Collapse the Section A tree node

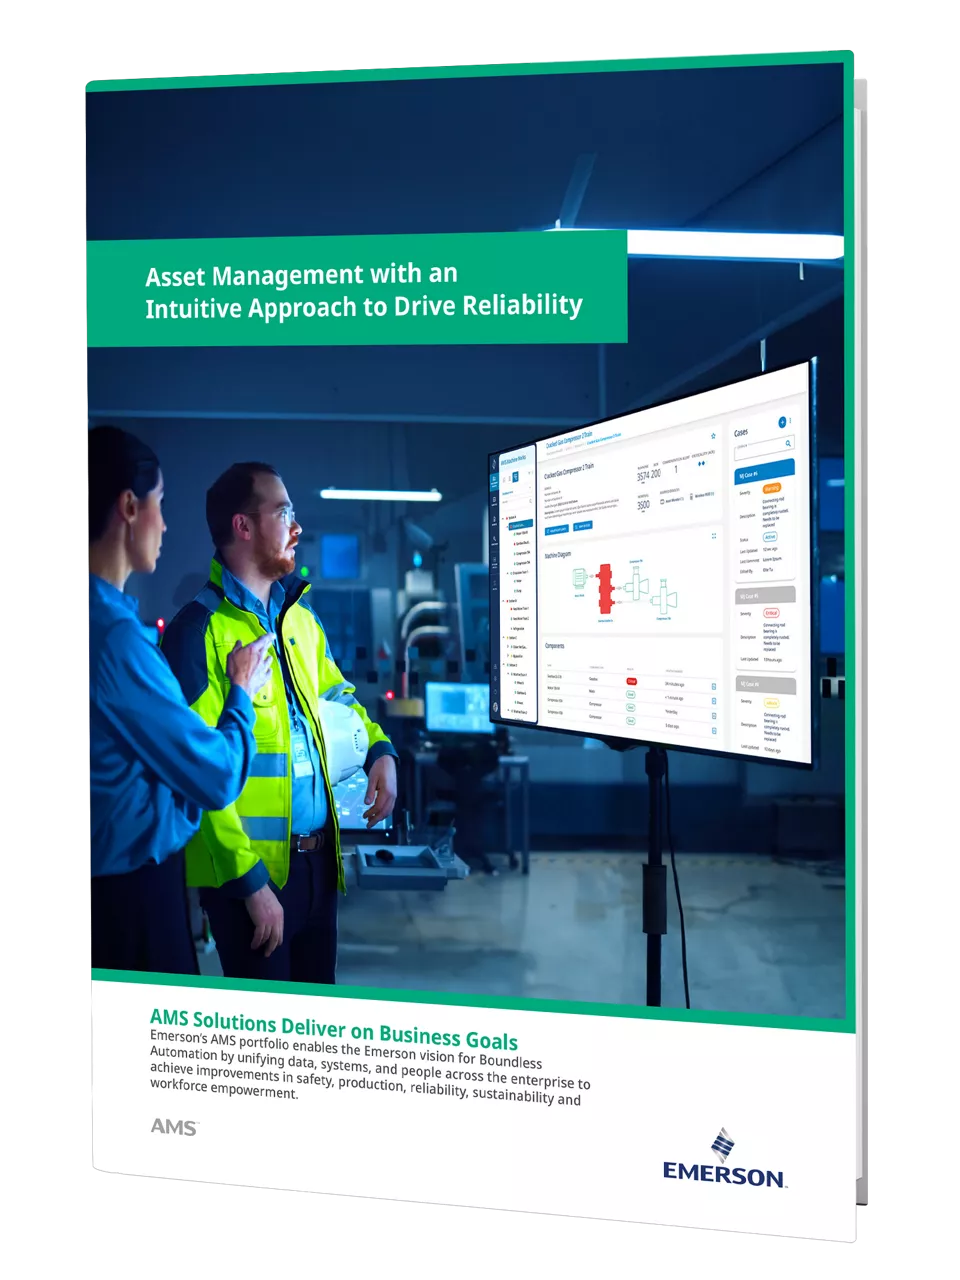pyautogui.click(x=504, y=515)
